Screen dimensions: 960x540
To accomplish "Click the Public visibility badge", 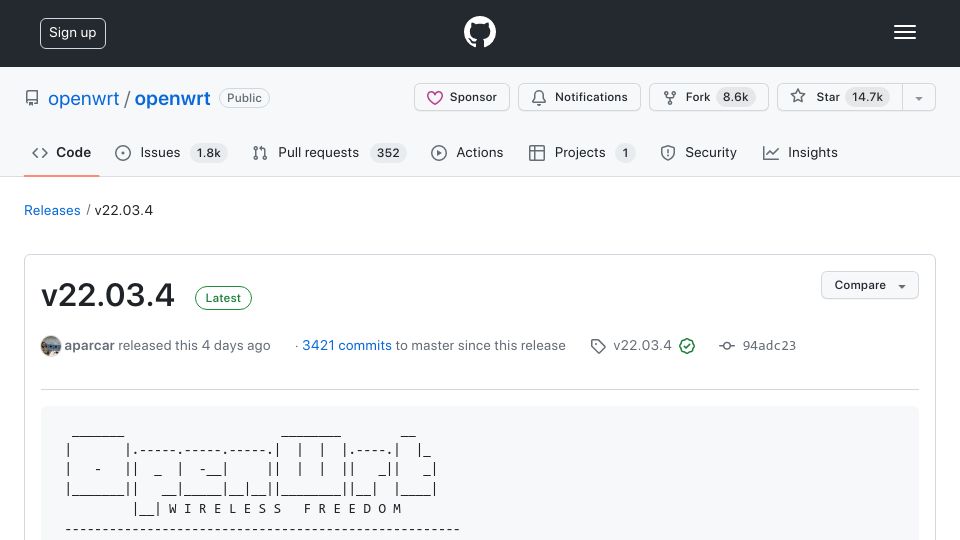I will coord(244,98).
